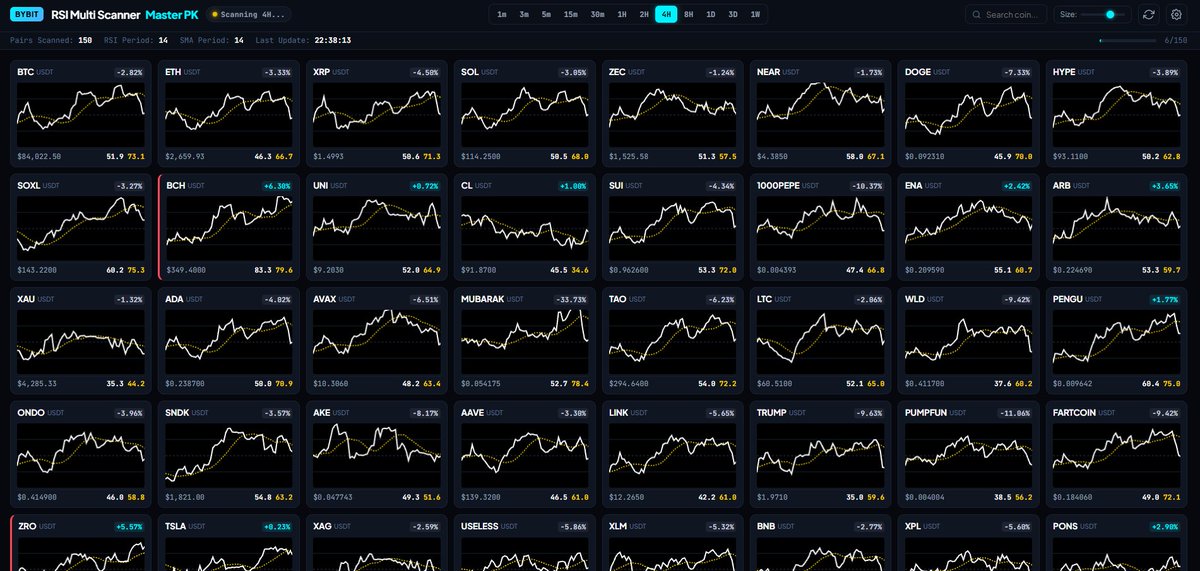This screenshot has width=1200, height=571.
Task: Open the SOL chart card
Action: coord(524,114)
